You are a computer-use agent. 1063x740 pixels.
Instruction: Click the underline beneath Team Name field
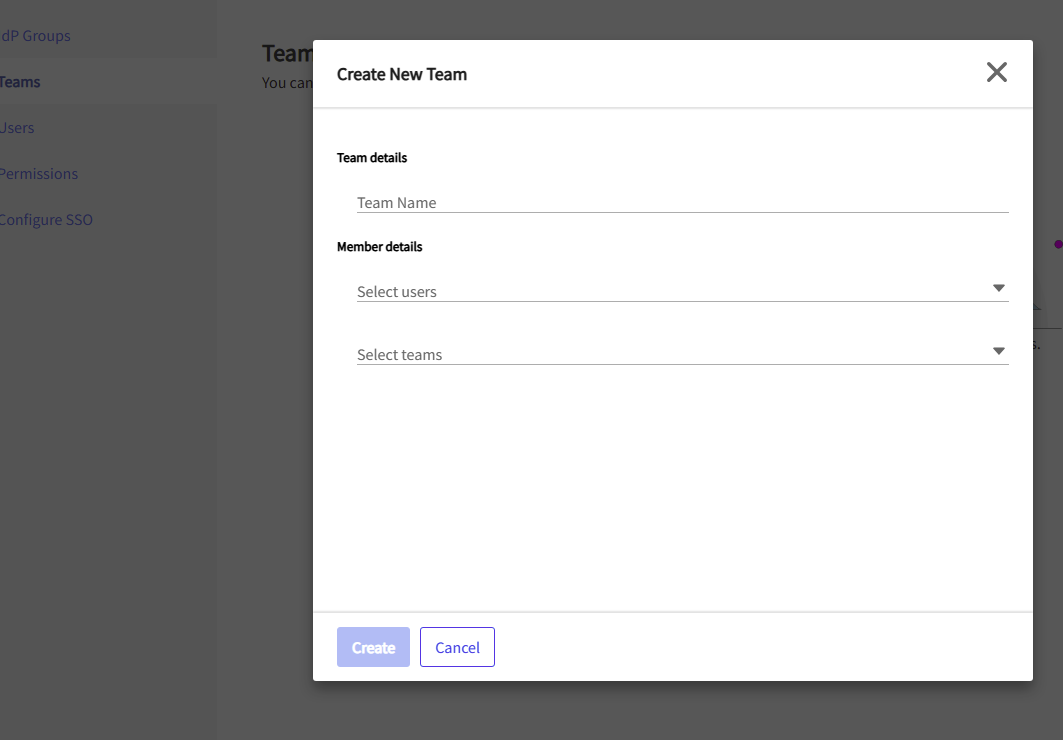point(682,212)
